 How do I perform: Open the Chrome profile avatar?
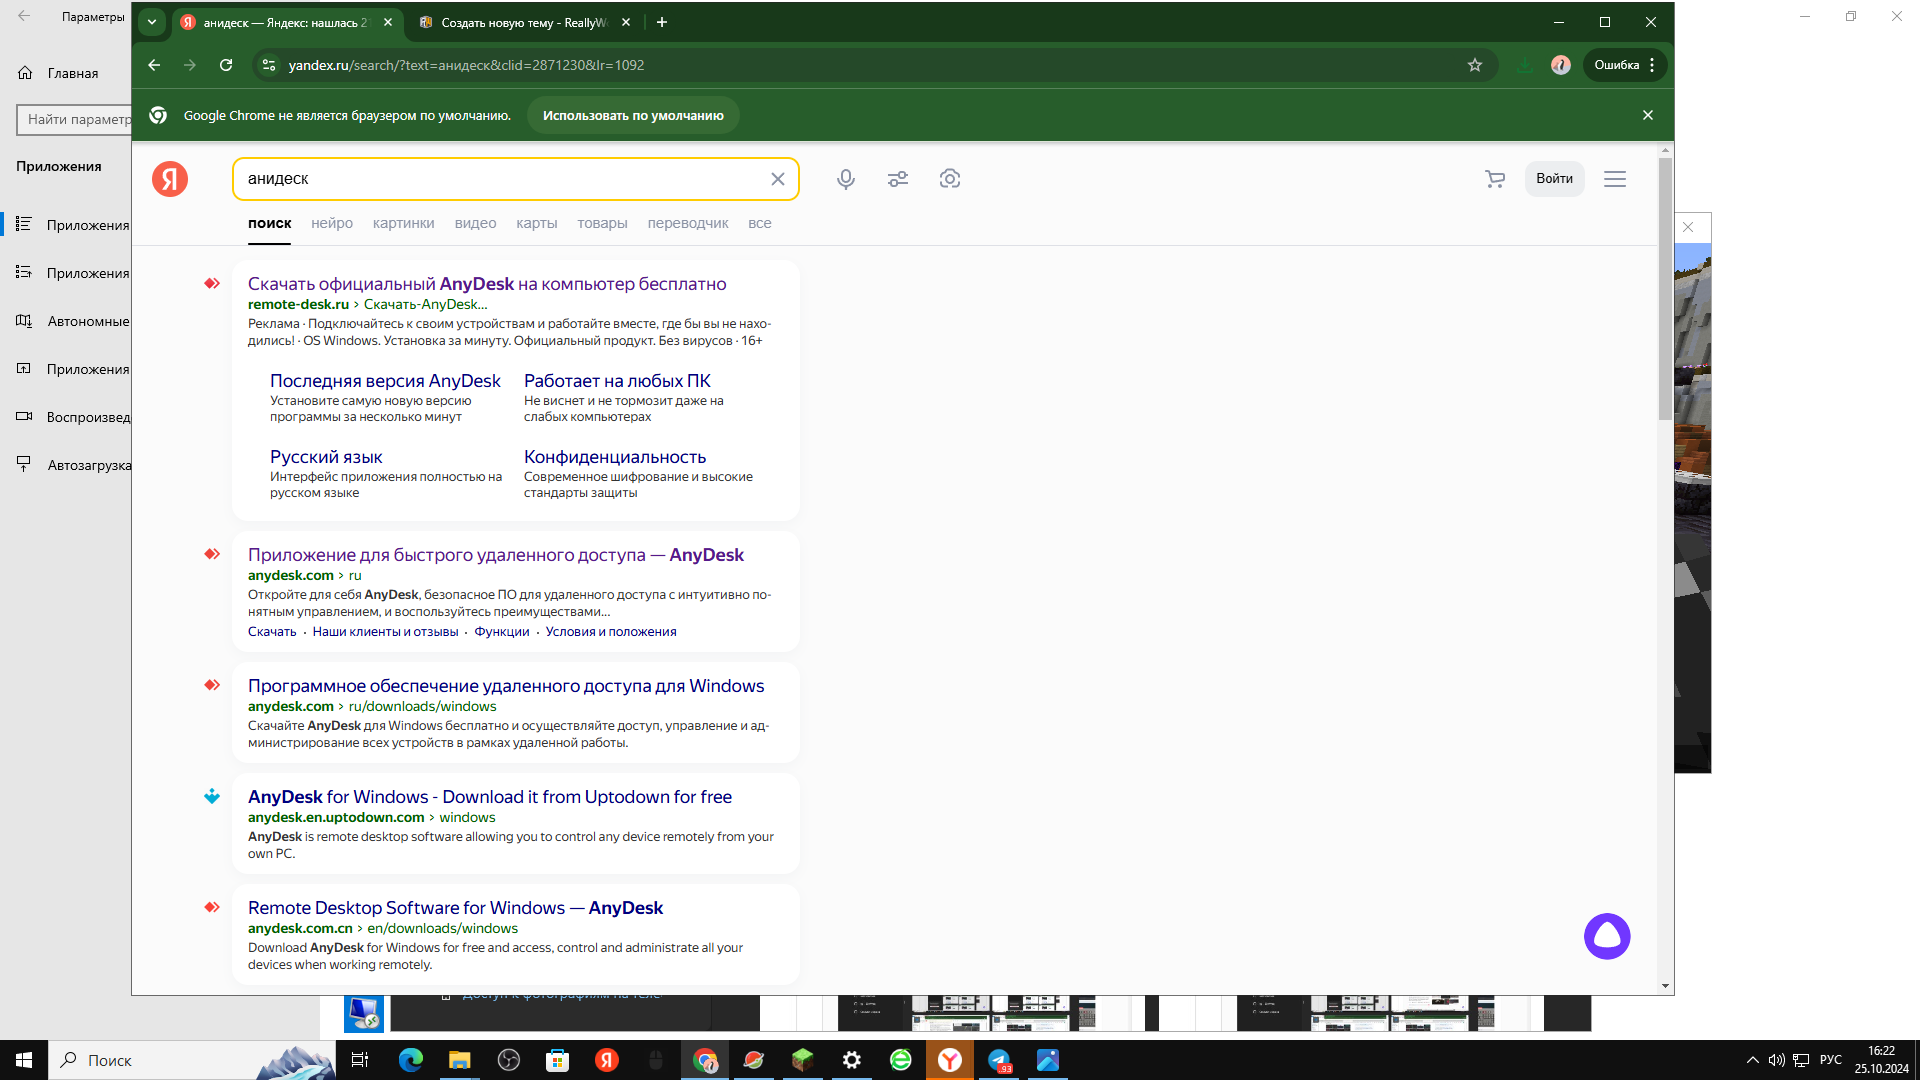coord(1561,65)
